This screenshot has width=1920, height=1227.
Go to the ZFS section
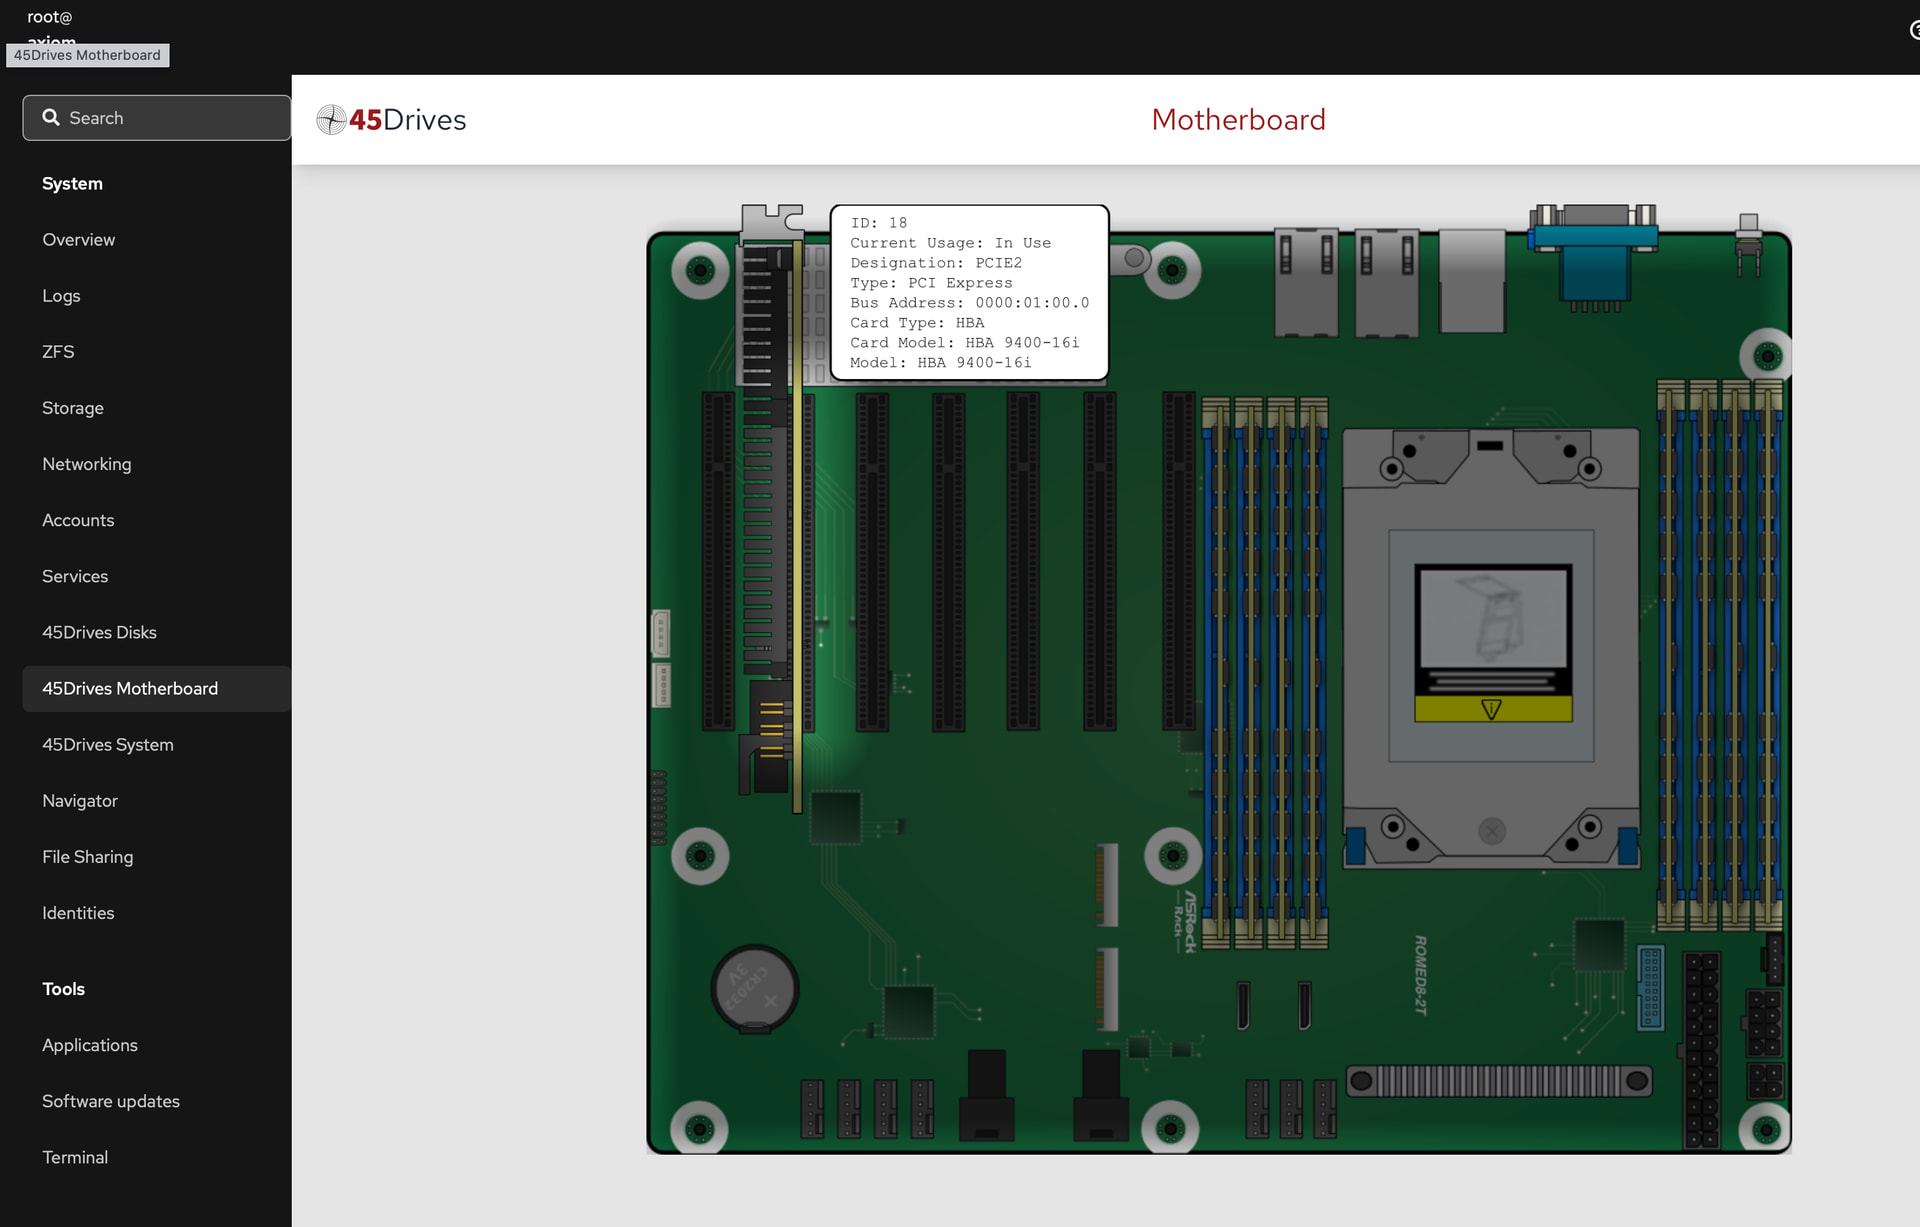[58, 352]
